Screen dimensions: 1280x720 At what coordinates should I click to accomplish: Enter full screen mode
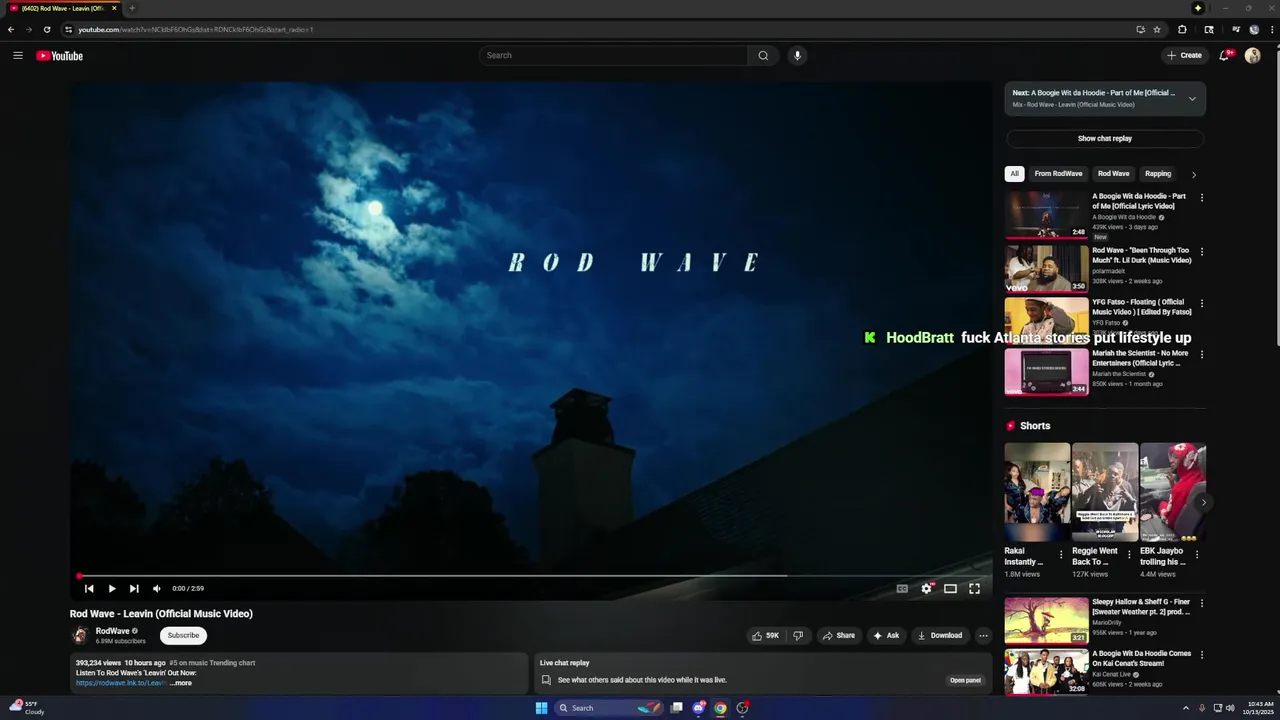click(x=974, y=589)
